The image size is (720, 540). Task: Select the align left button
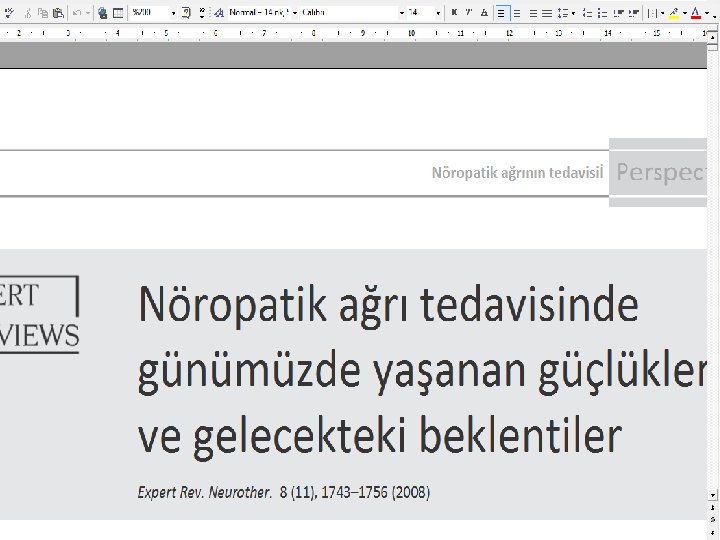coord(501,13)
